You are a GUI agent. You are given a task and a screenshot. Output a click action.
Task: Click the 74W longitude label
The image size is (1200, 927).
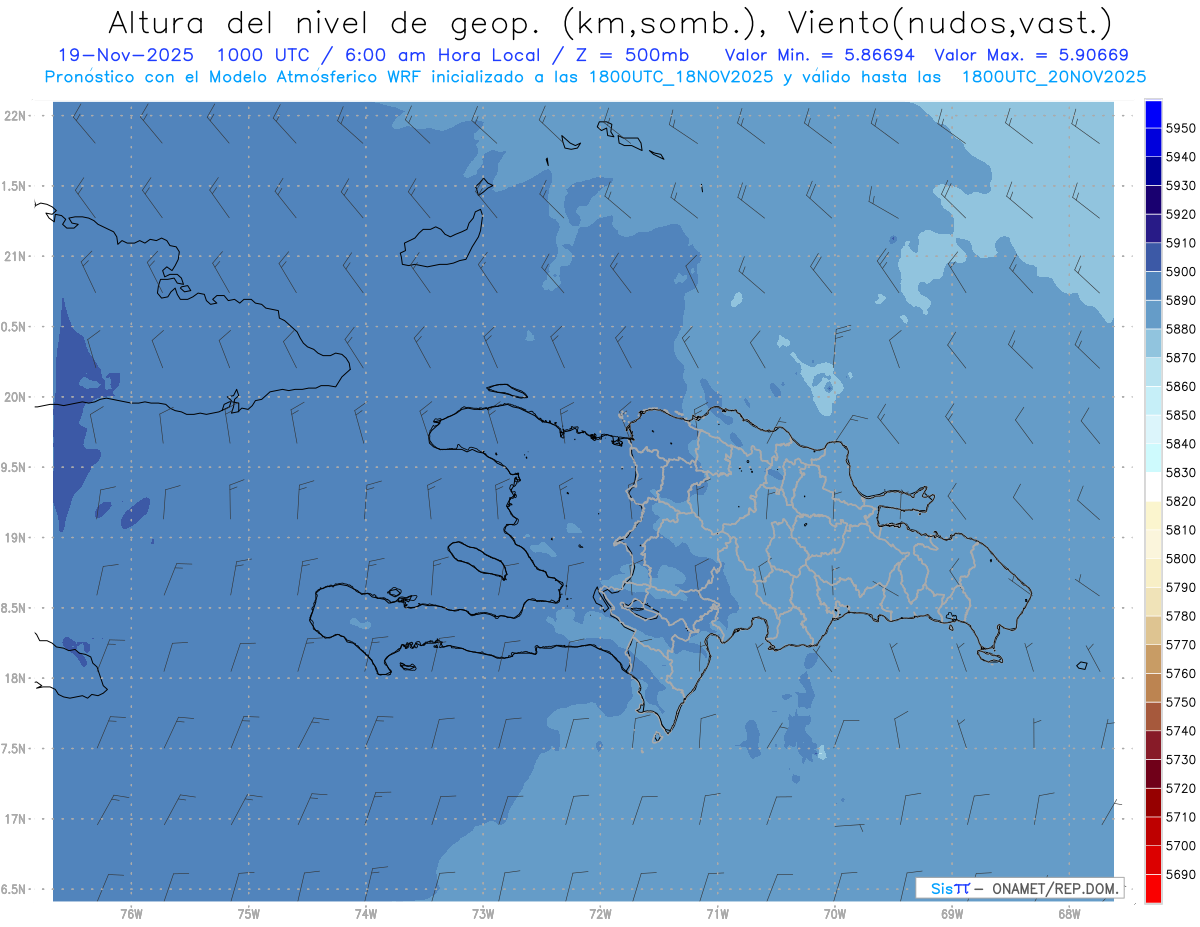366,914
